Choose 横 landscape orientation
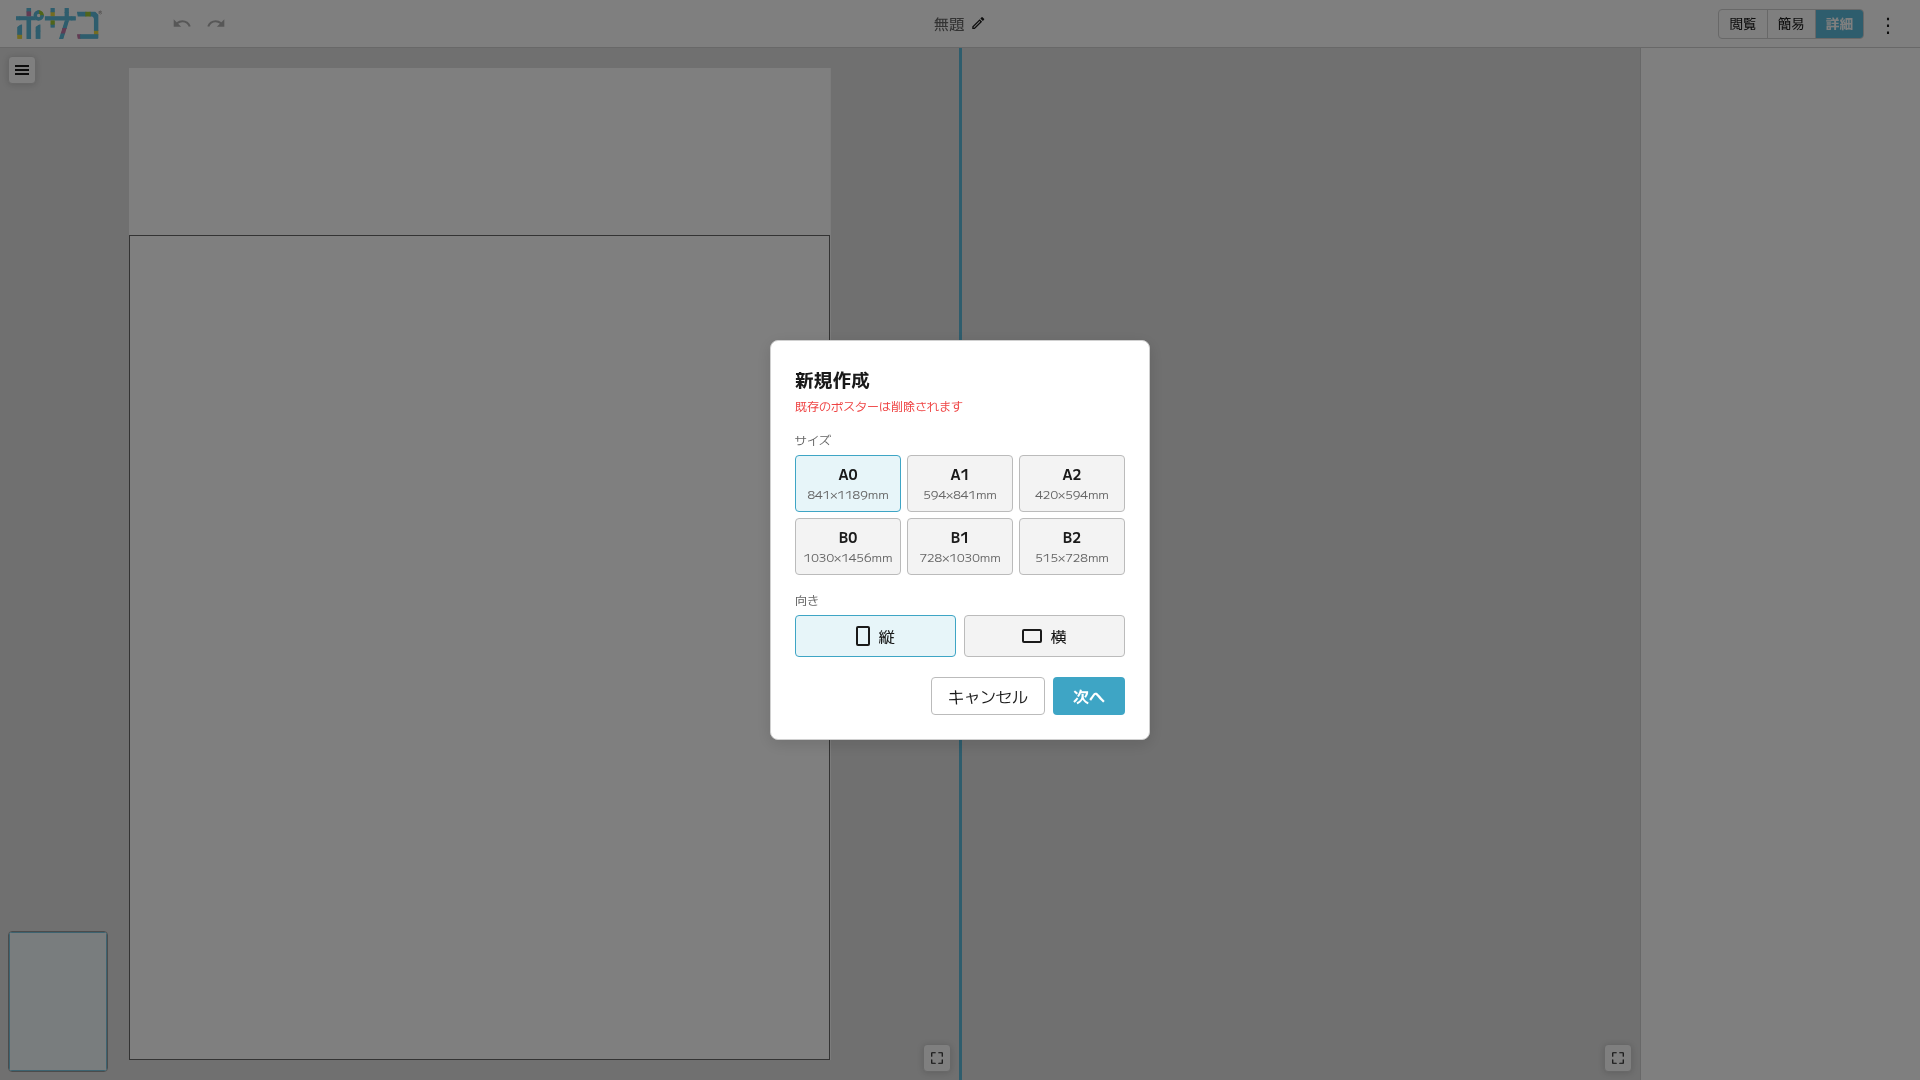Image resolution: width=1920 pixels, height=1080 pixels. [x=1044, y=636]
